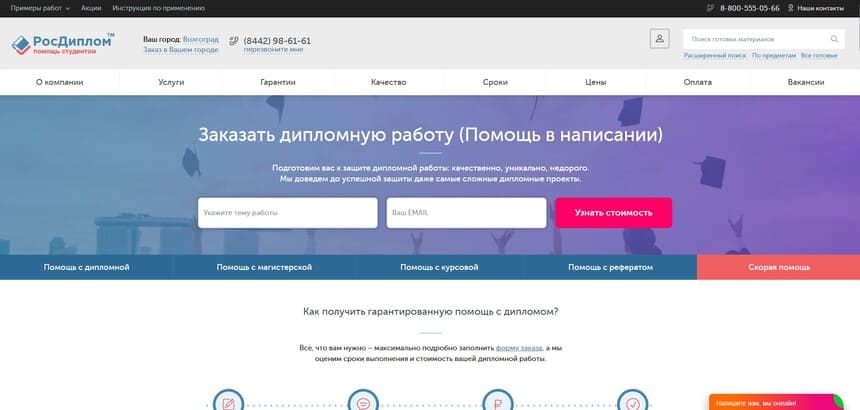The height and width of the screenshot is (410, 860).
Task: Click the Узнать стоимость button
Action: click(x=614, y=213)
